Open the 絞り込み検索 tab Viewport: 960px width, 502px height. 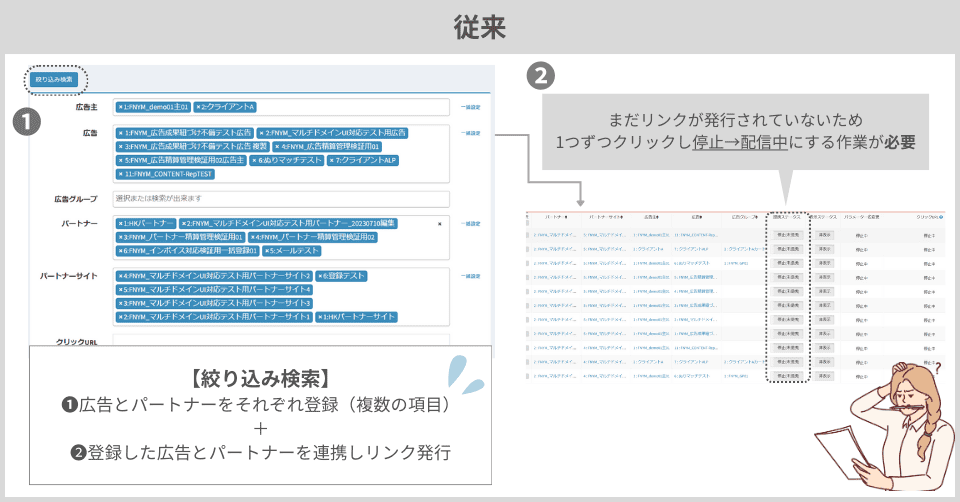tap(54, 79)
